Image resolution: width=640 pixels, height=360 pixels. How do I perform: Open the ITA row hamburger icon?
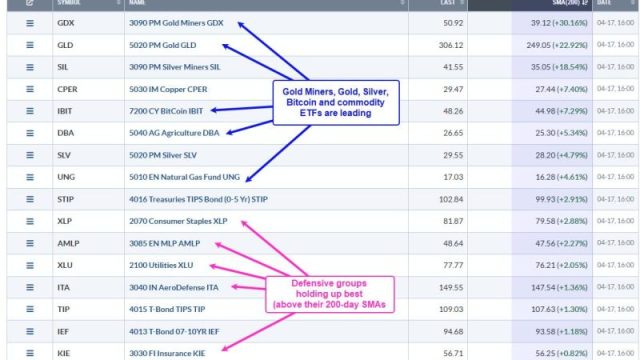click(x=30, y=287)
